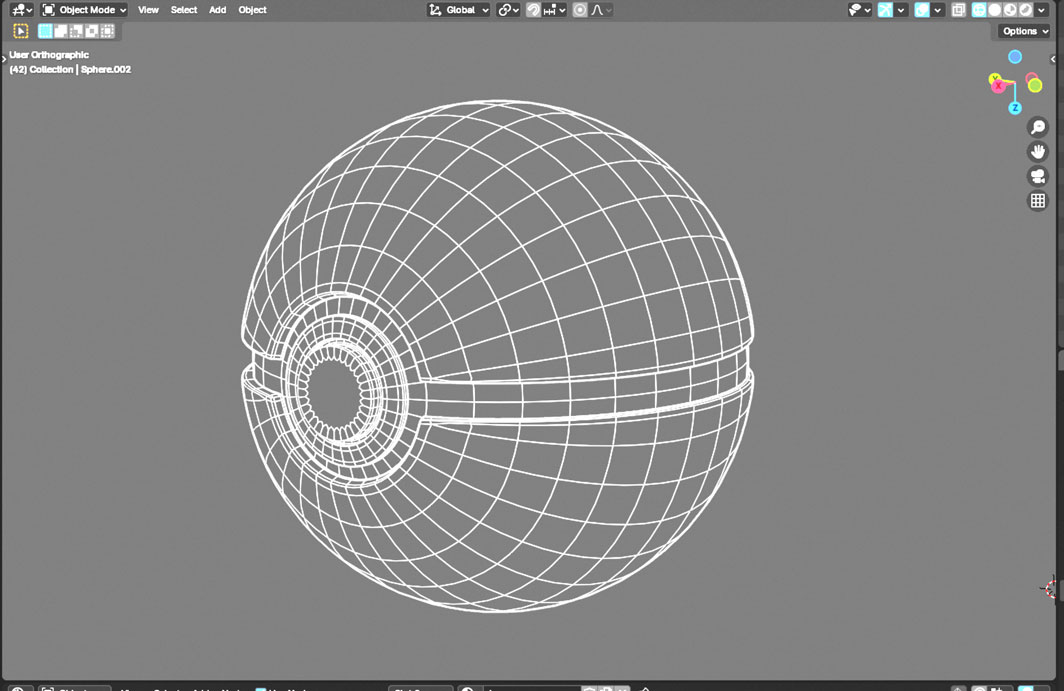Image resolution: width=1064 pixels, height=691 pixels.
Task: Open the transform pivot point dropdown
Action: (x=508, y=10)
